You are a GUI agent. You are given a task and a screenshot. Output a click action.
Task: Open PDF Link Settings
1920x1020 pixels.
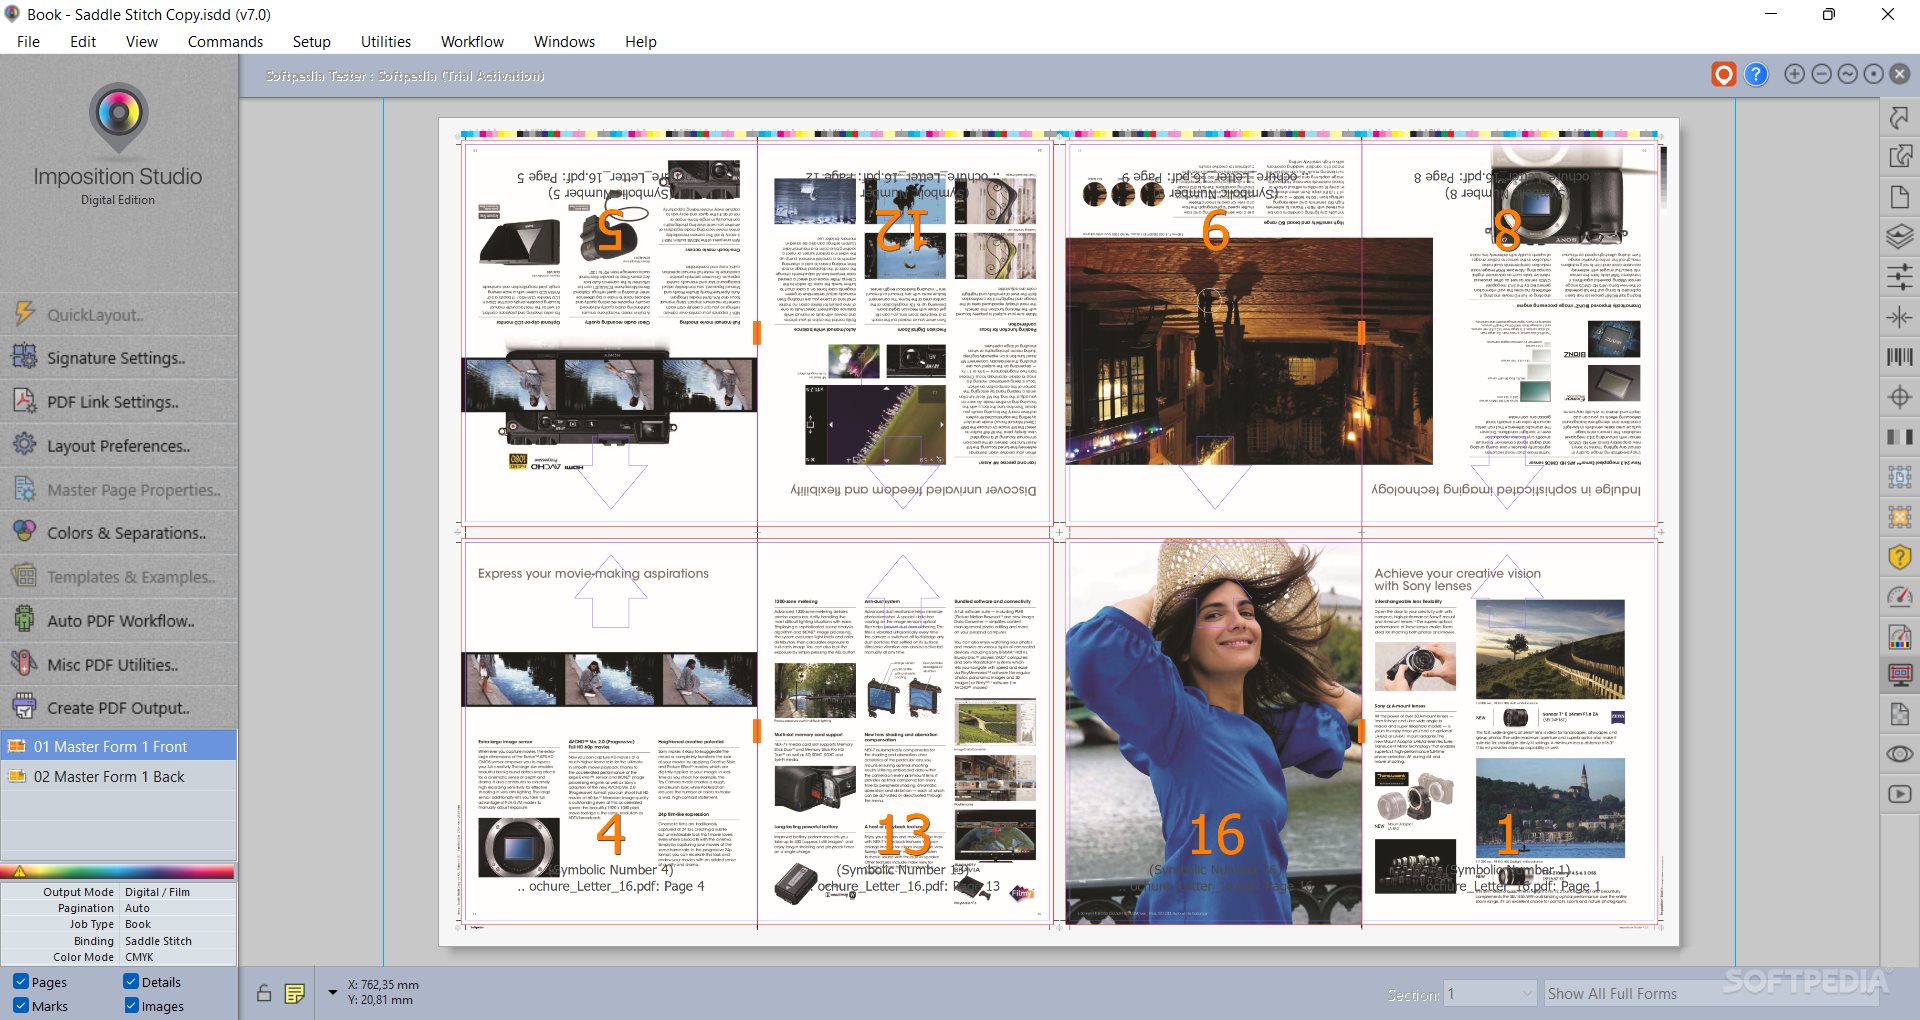119,401
